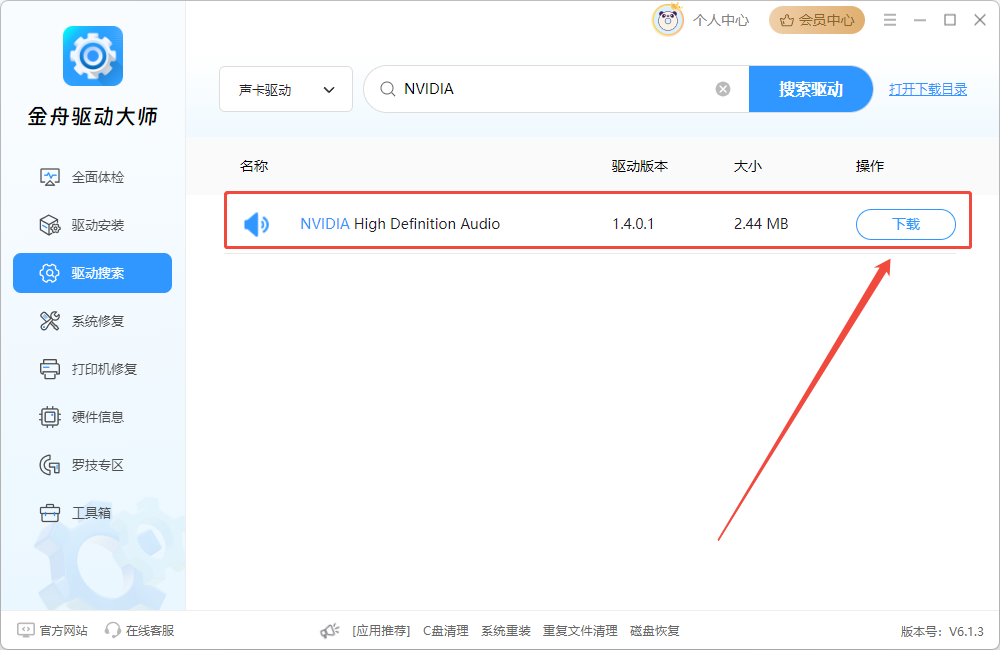Expand the 声卡驱动 category dropdown

[x=286, y=89]
